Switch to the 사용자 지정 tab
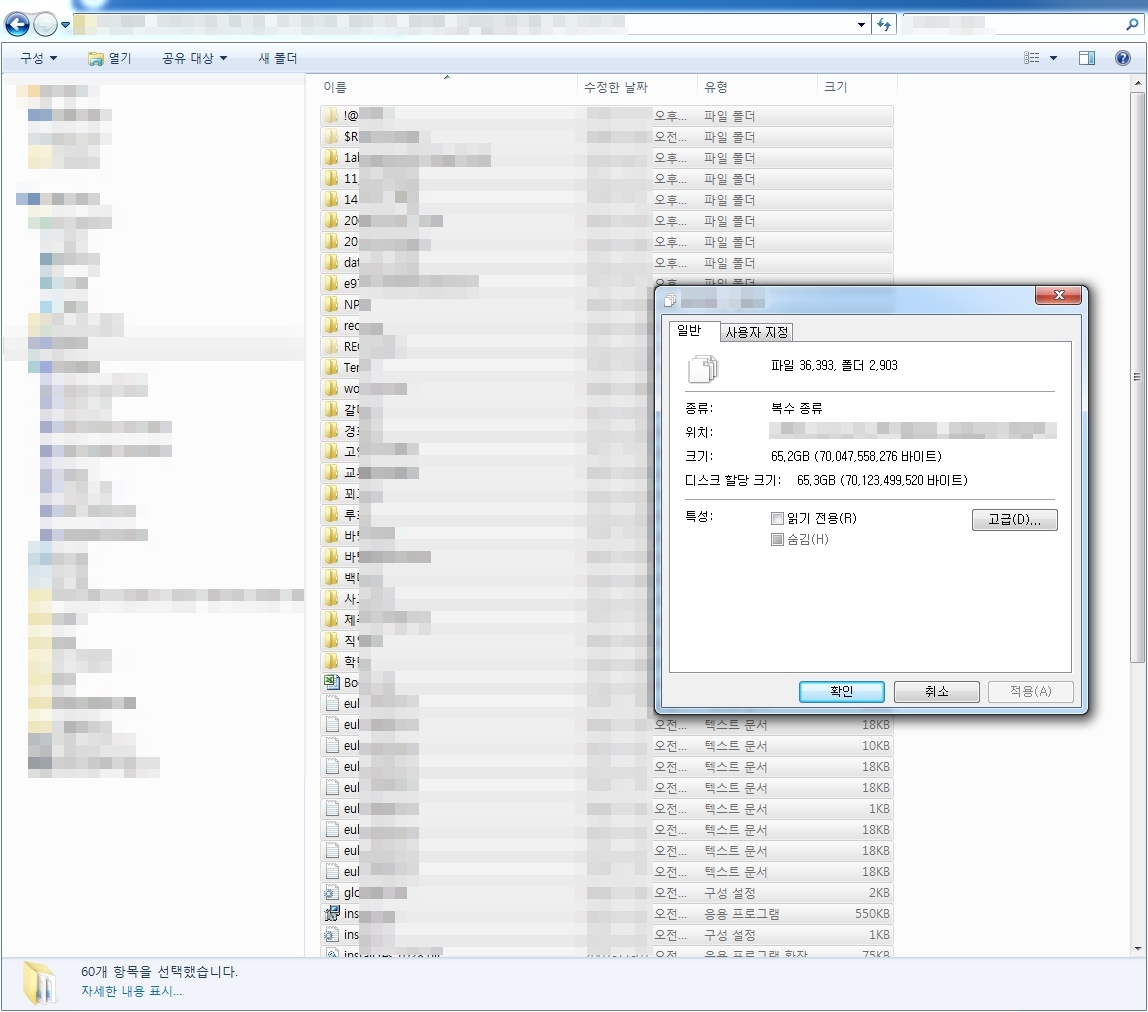This screenshot has width=1148, height=1012. pos(756,332)
